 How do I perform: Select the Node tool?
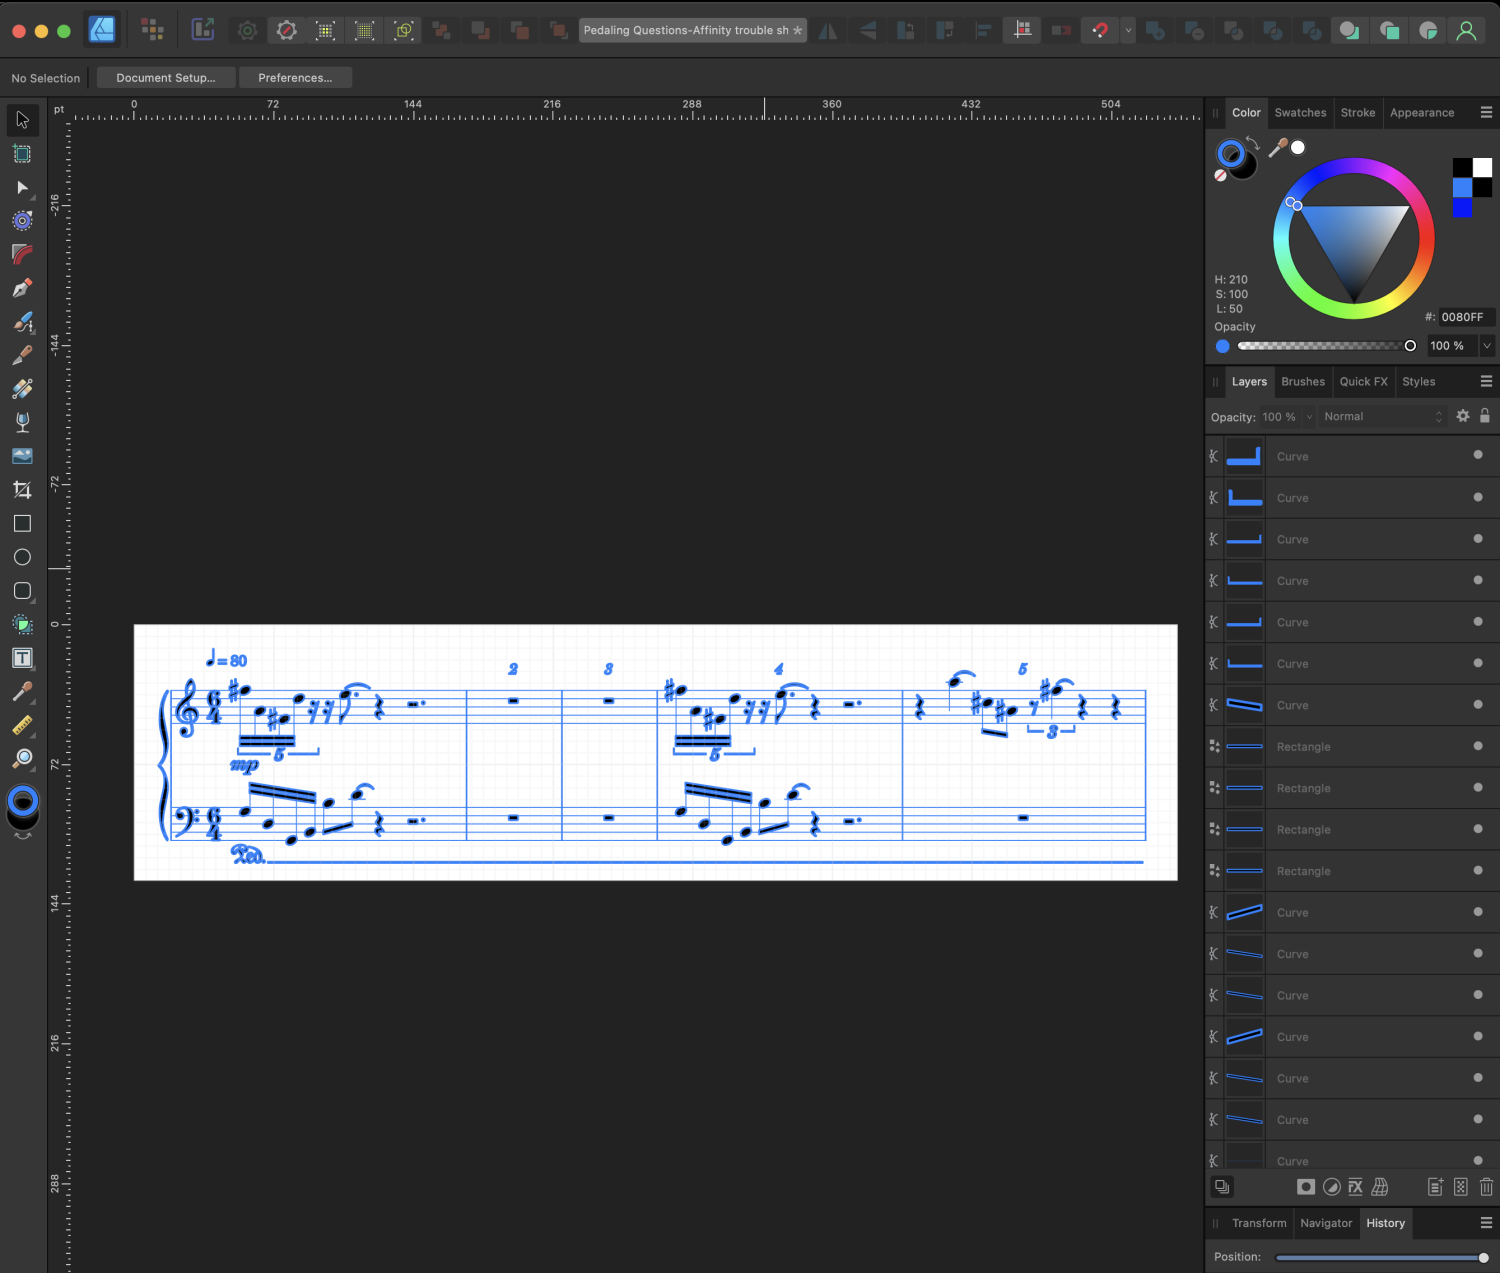coord(22,188)
